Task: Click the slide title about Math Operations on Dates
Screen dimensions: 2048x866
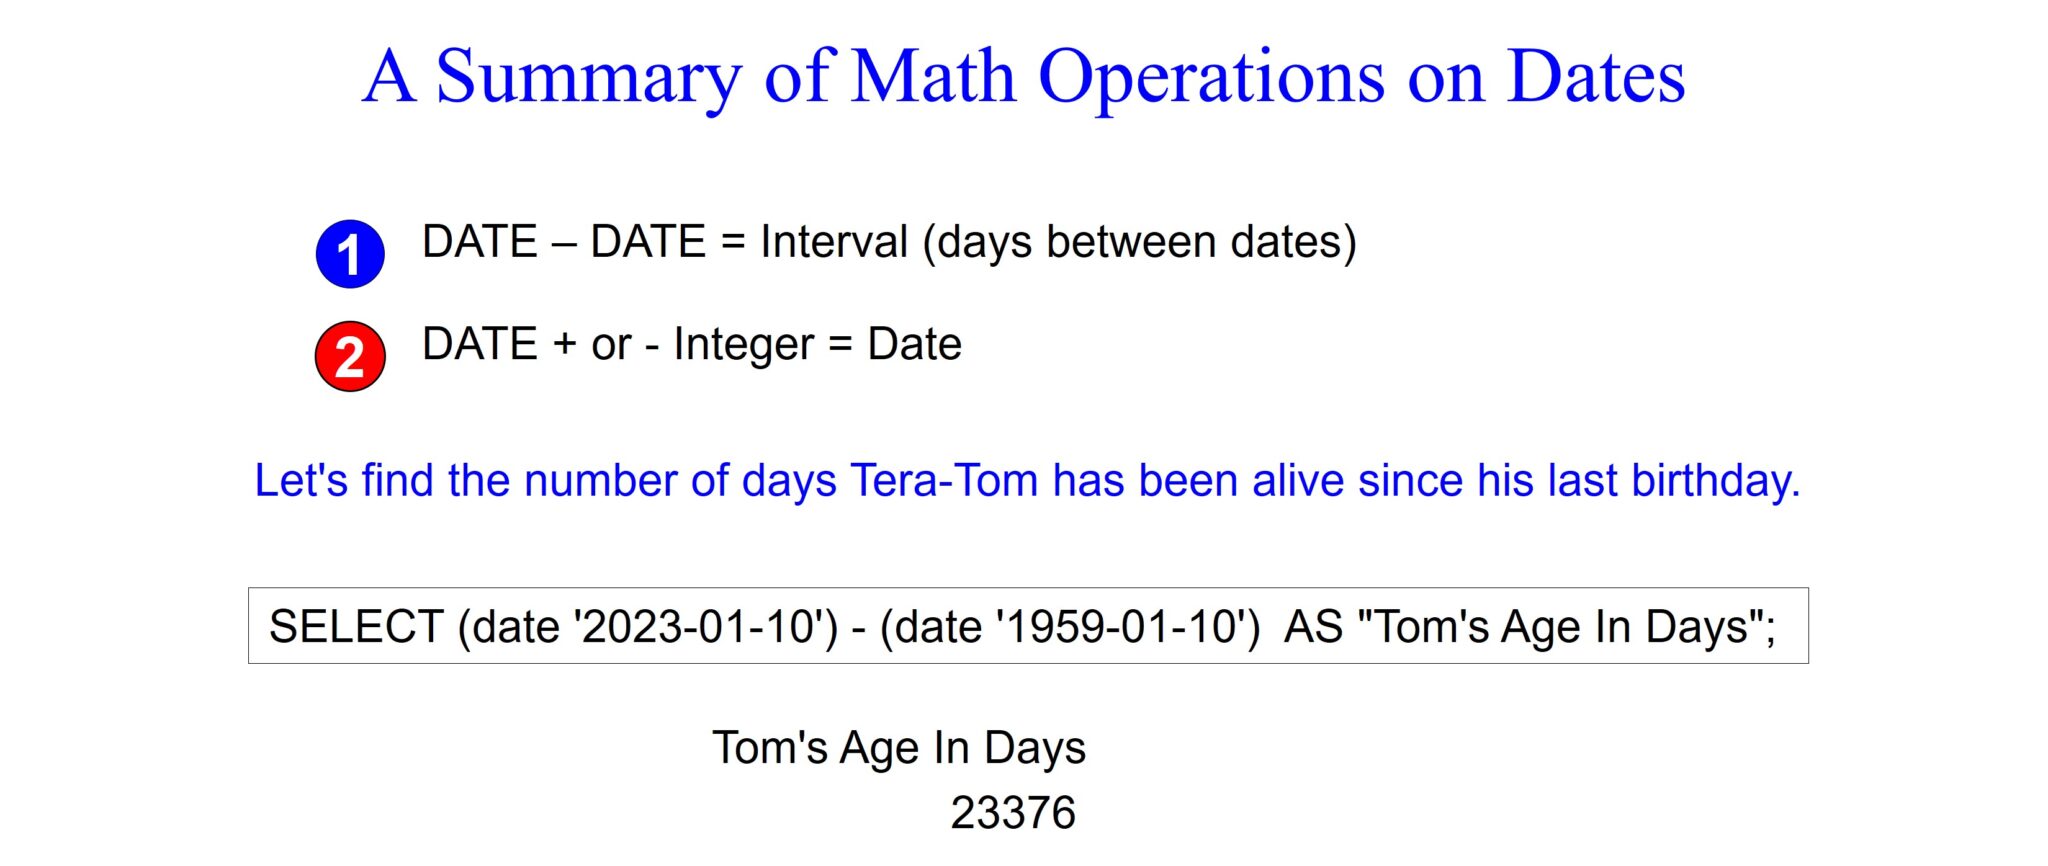Action: (x=1023, y=76)
